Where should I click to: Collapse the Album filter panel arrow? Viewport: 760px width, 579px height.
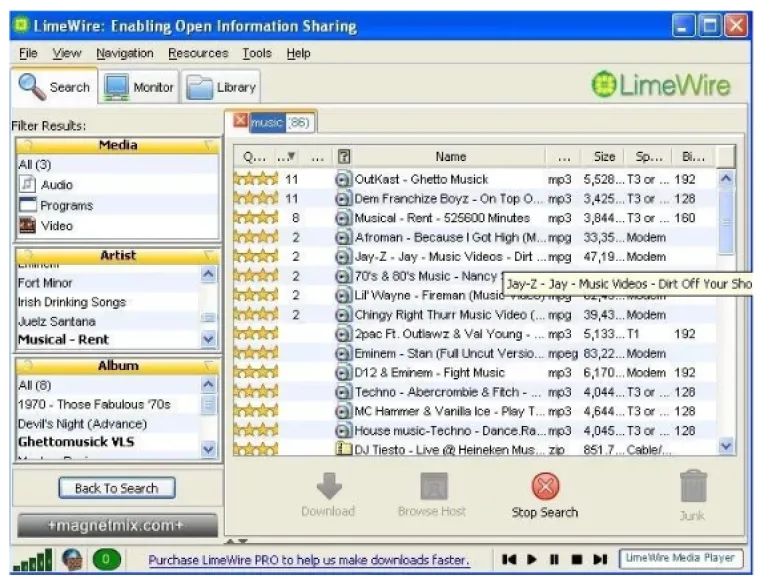[x=208, y=366]
